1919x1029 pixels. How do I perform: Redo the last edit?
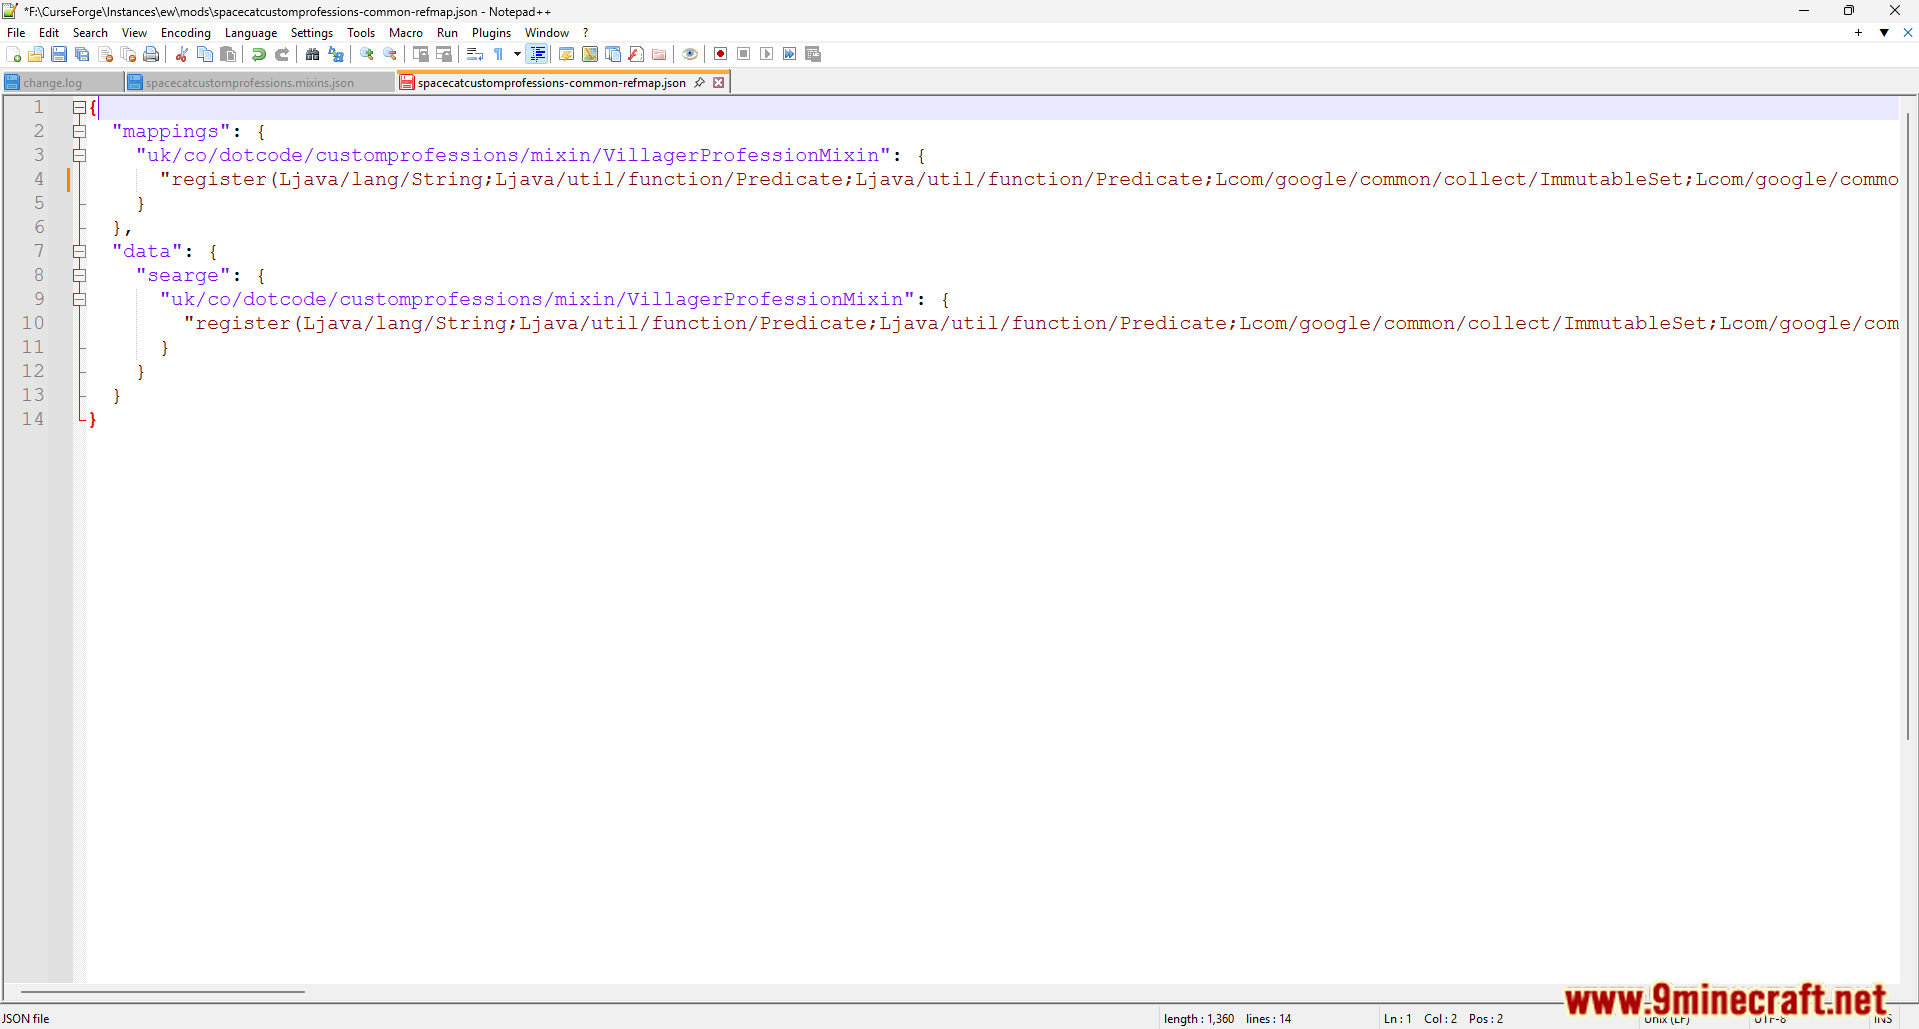[282, 54]
